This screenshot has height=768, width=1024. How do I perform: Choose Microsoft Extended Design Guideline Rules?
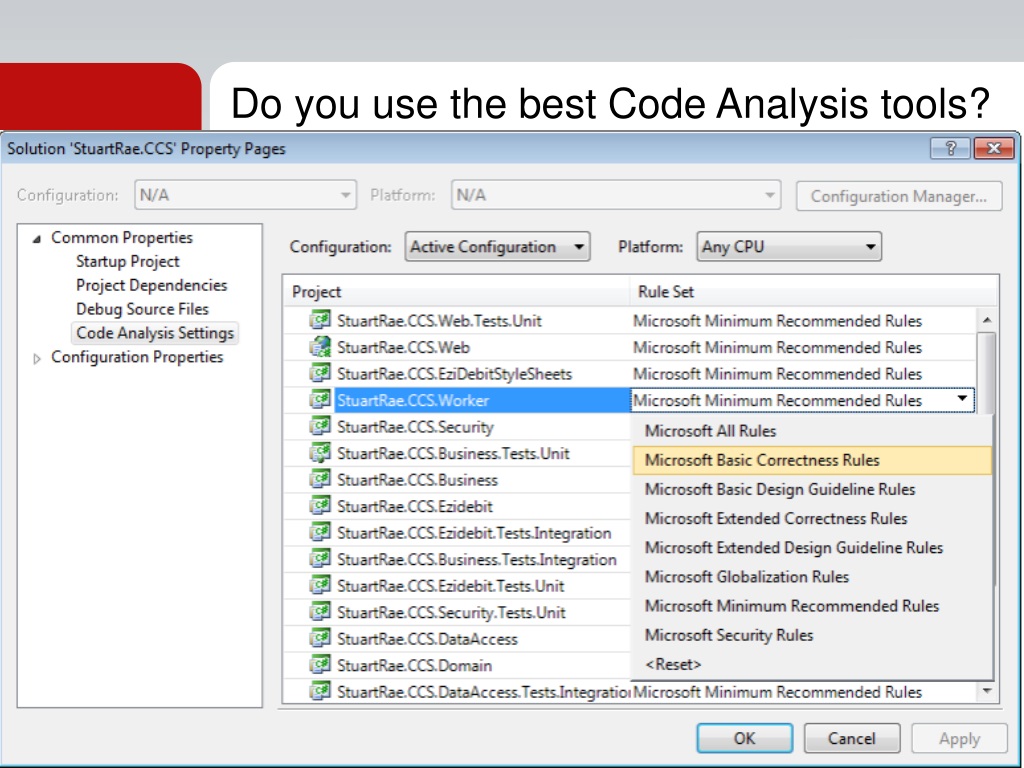[812, 547]
